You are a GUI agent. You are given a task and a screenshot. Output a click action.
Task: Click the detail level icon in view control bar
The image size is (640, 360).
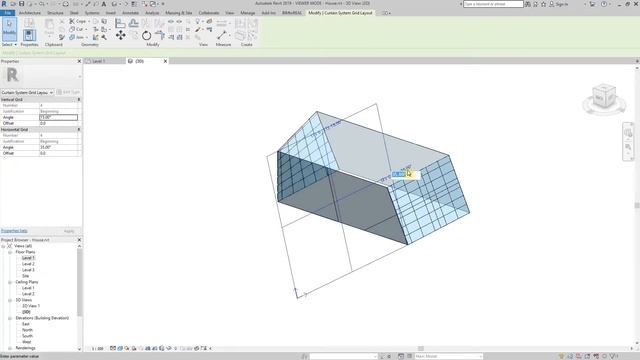(x=113, y=348)
